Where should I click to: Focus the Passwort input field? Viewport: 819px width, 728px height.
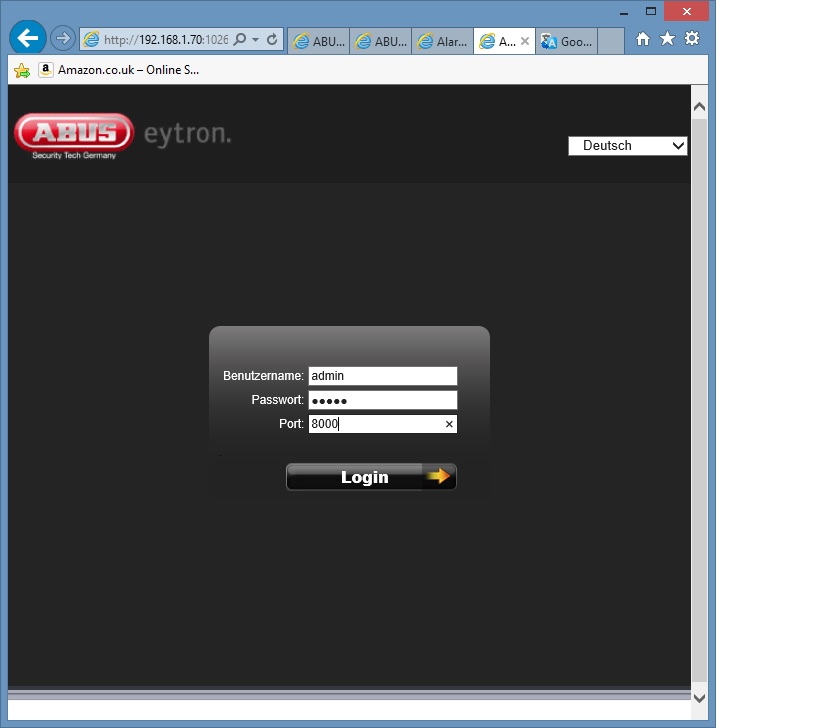pos(382,400)
